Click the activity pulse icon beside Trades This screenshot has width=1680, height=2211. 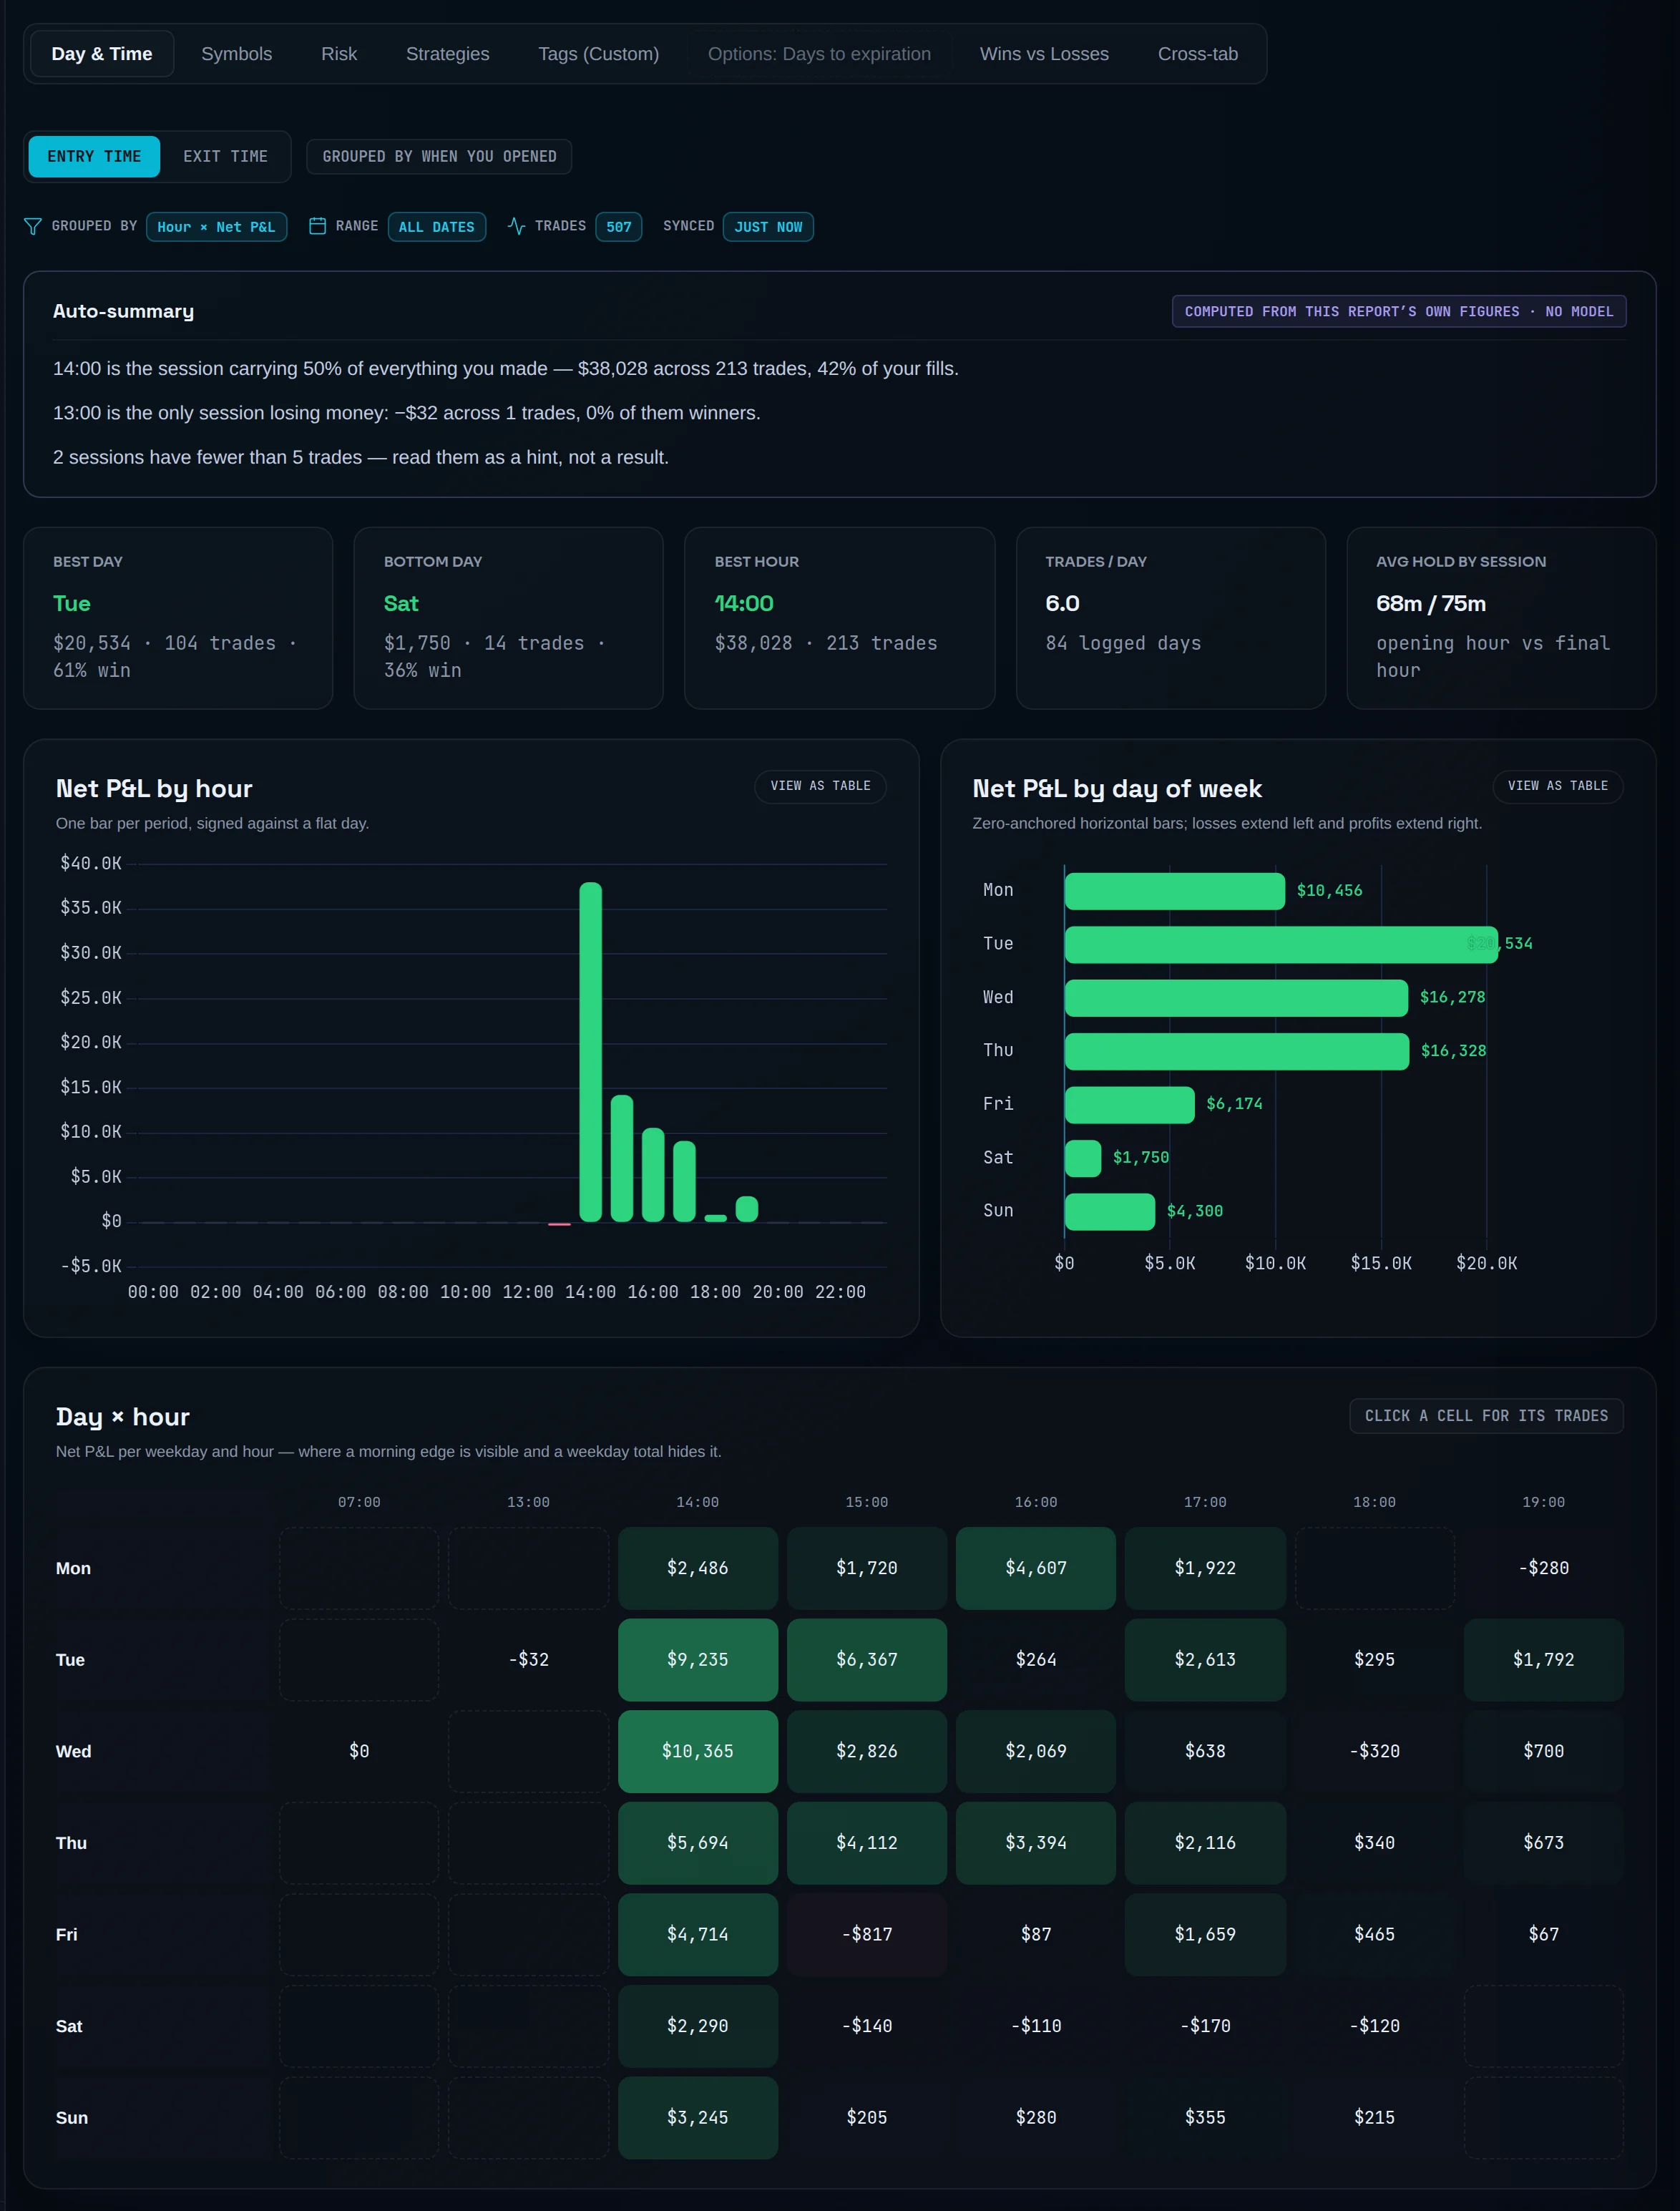(x=516, y=226)
